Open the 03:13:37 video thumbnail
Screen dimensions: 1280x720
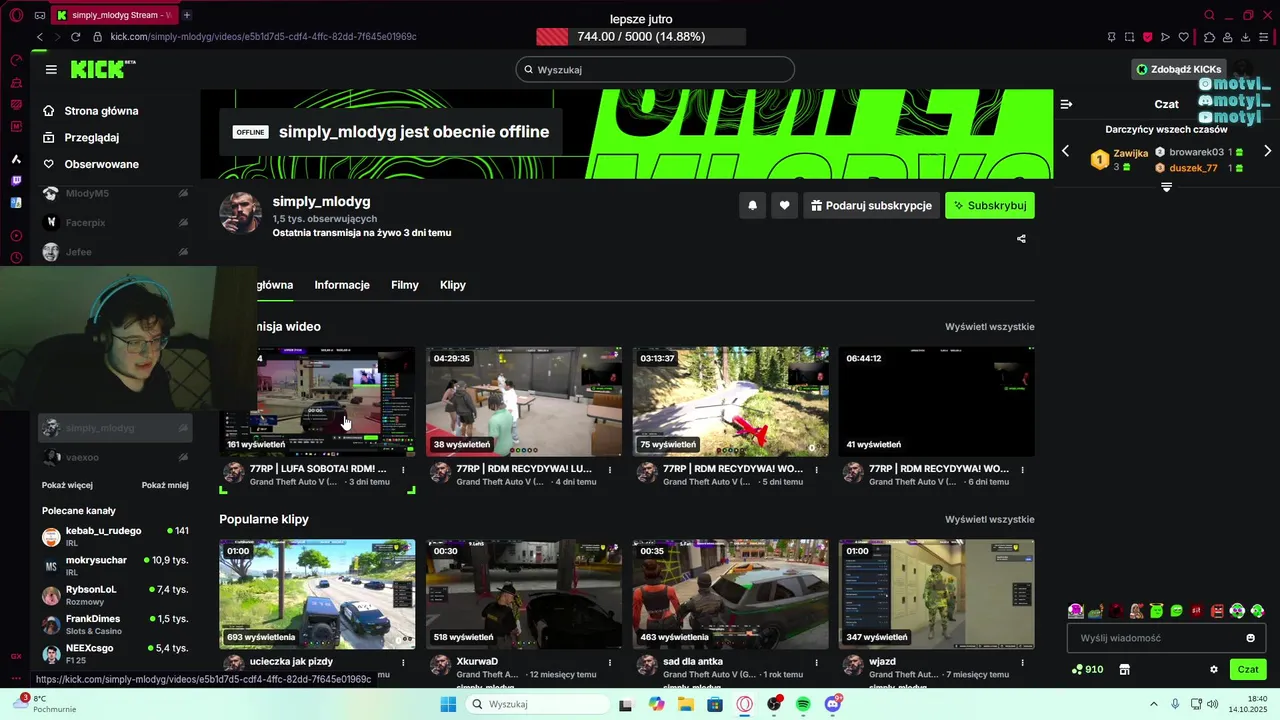point(731,401)
